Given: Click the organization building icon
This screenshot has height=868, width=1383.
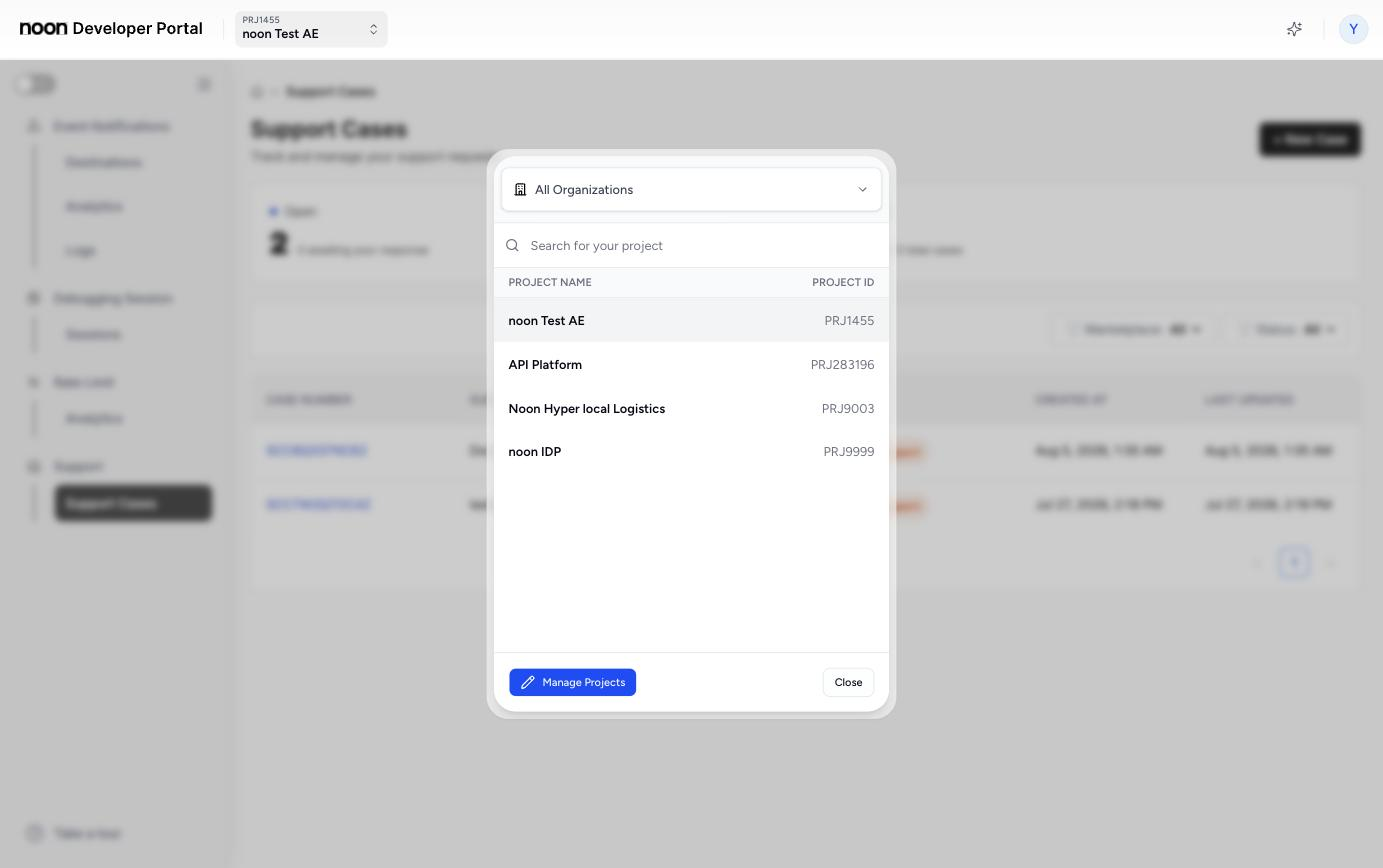Looking at the screenshot, I should point(520,189).
